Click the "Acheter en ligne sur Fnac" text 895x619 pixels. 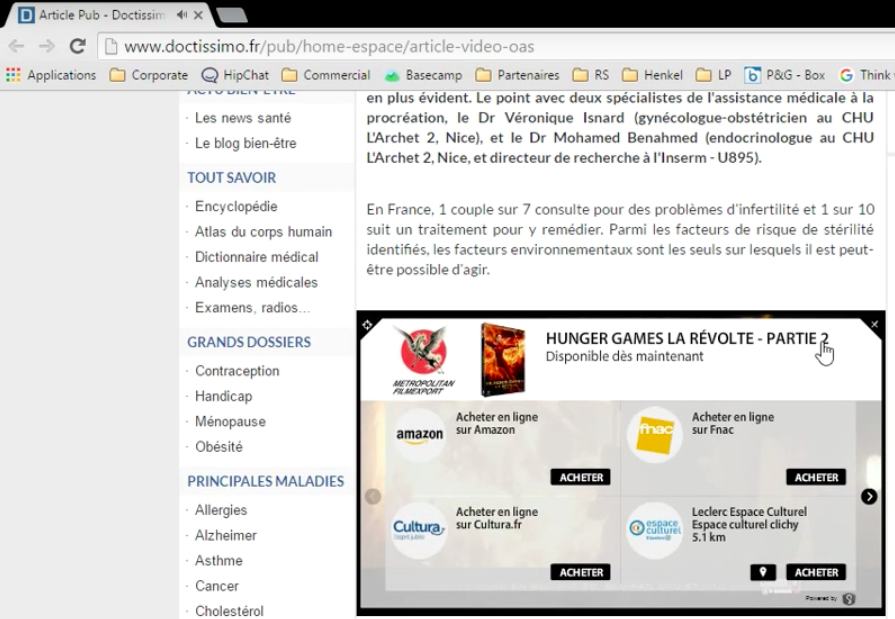point(733,423)
